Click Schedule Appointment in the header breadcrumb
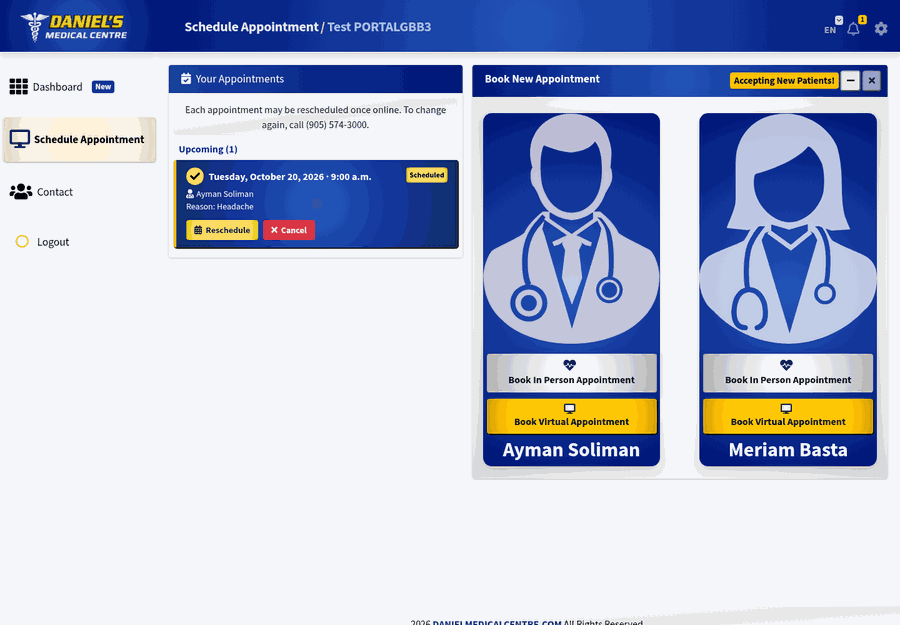The width and height of the screenshot is (900, 625). (251, 27)
